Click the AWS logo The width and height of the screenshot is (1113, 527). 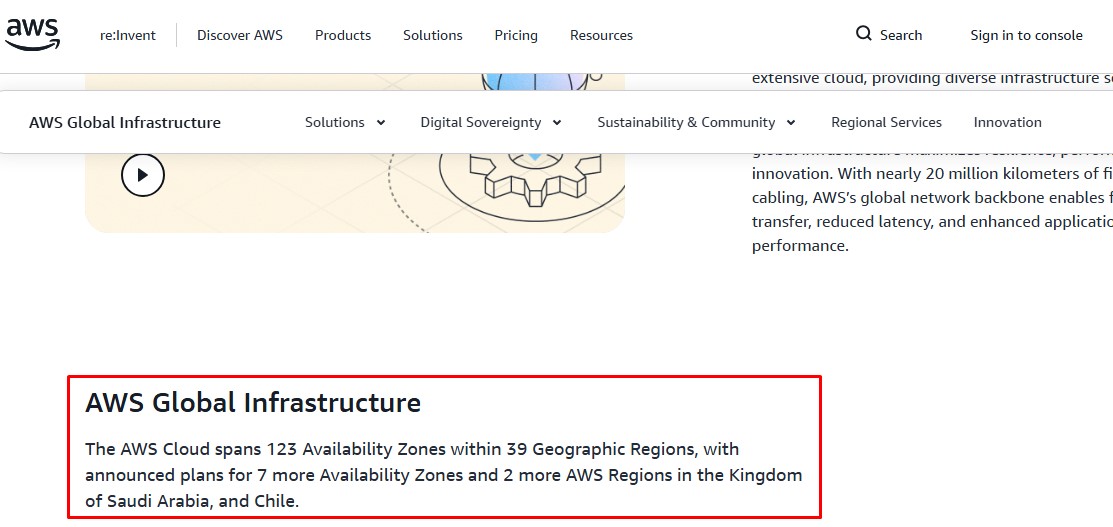pyautogui.click(x=32, y=34)
